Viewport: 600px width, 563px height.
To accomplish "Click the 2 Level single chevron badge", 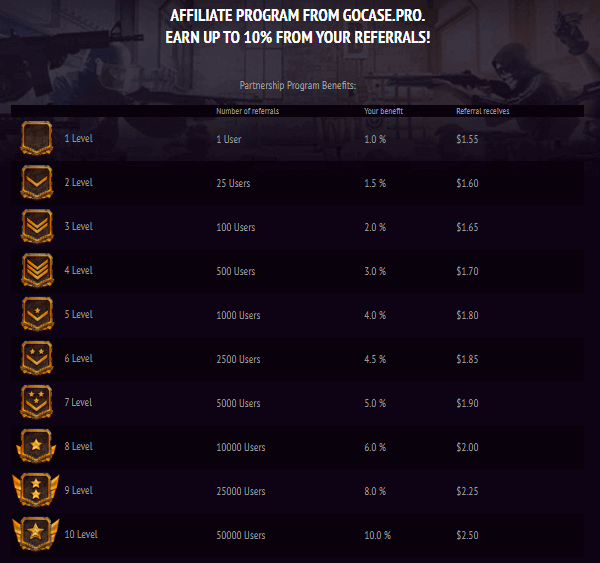I will coord(37,182).
